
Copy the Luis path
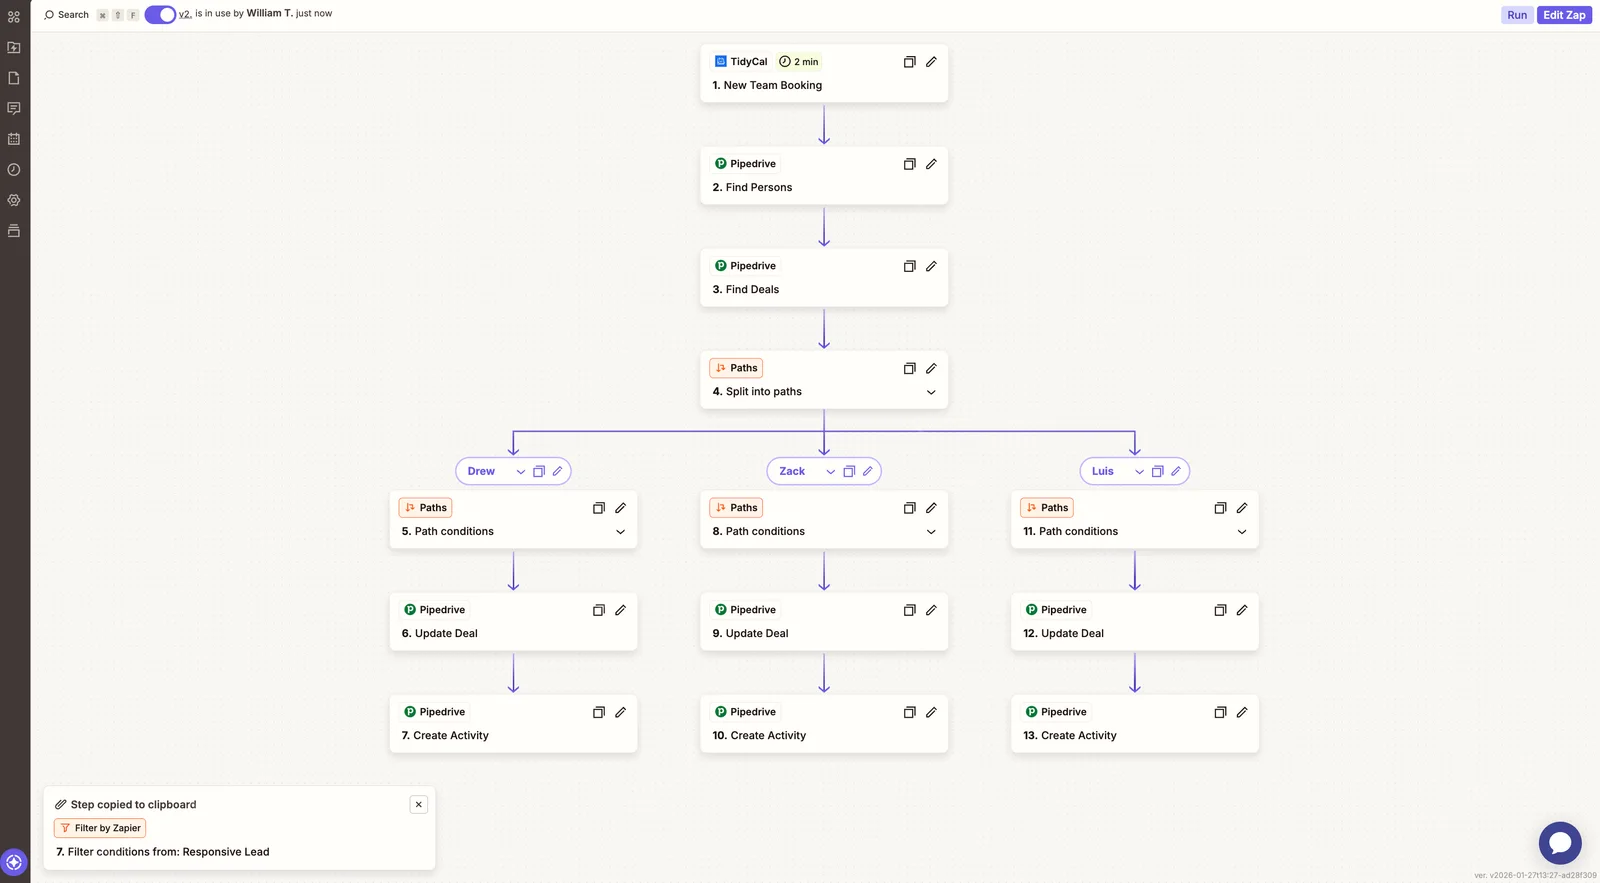(1158, 471)
